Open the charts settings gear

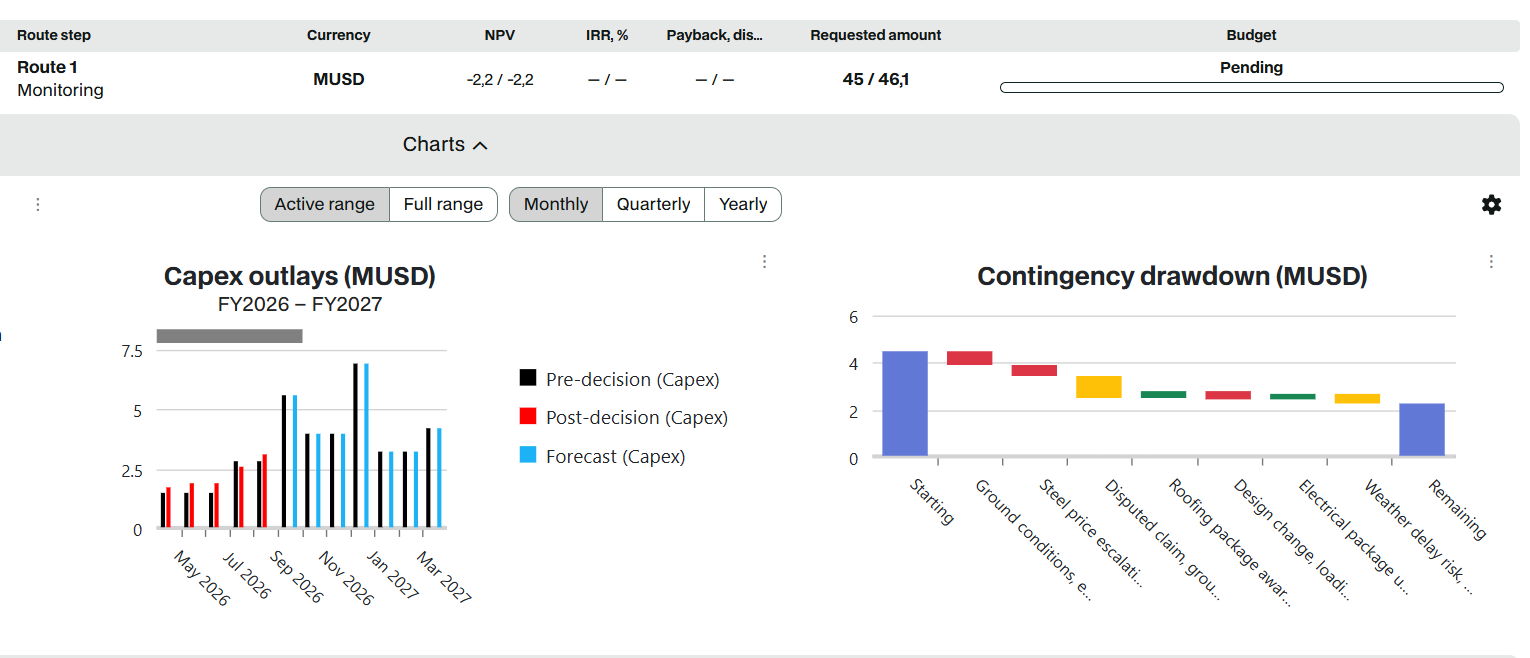pyautogui.click(x=1491, y=204)
